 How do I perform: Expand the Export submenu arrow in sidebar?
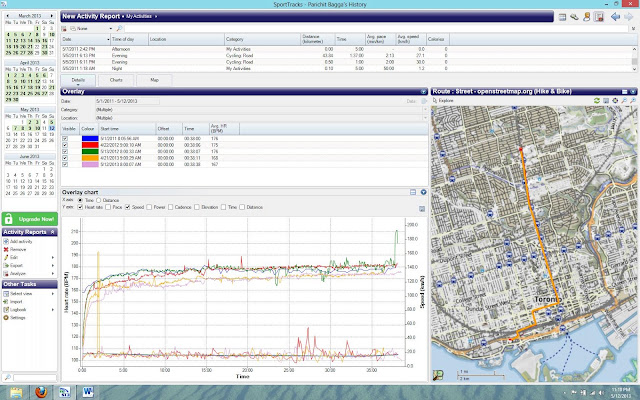53,266
